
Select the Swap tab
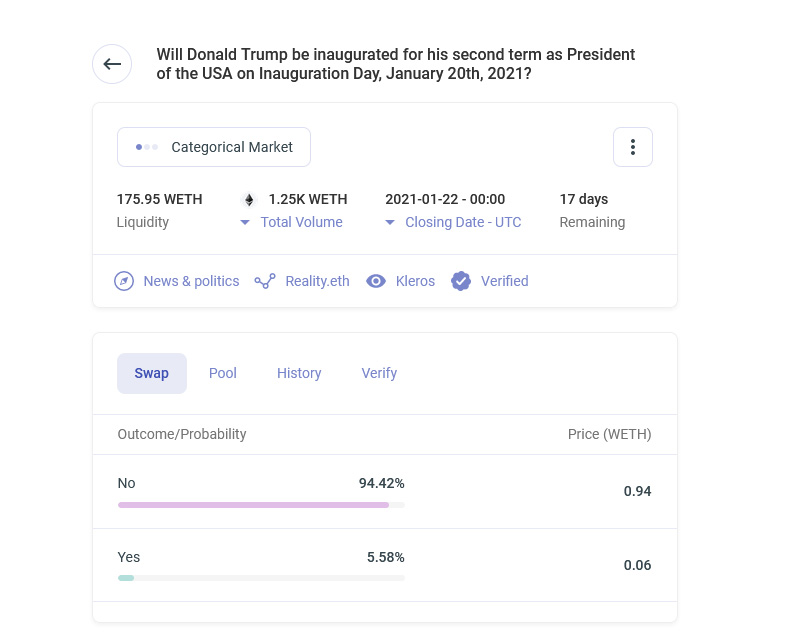coord(152,373)
